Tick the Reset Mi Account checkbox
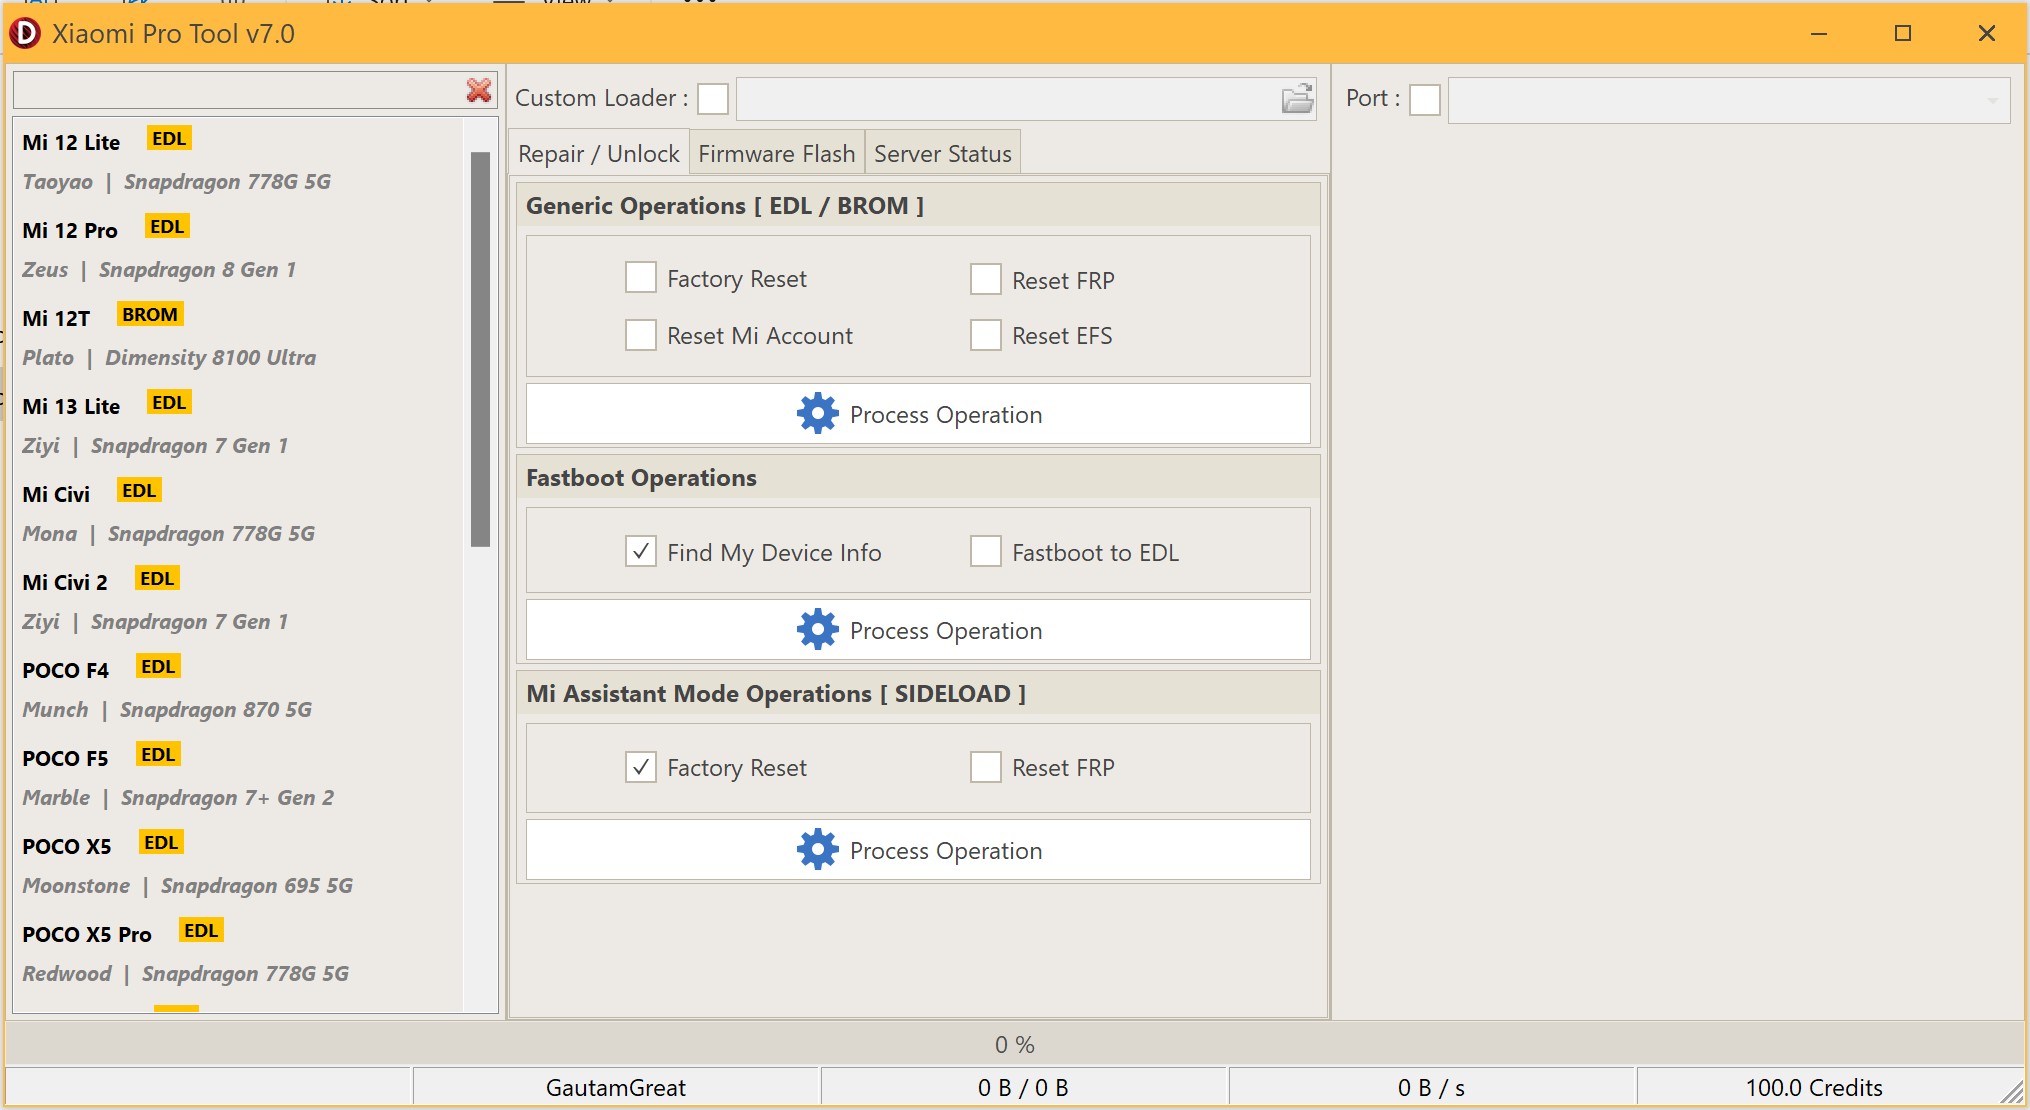 [641, 335]
